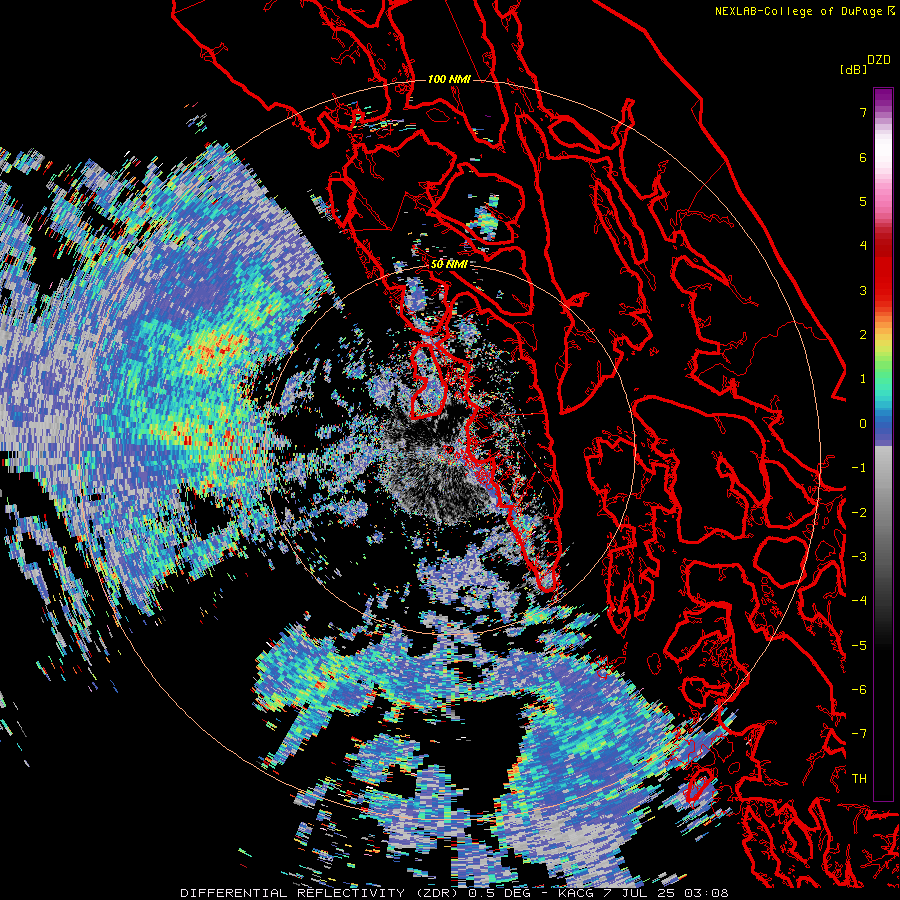Click the 100 NMI range ring label
The height and width of the screenshot is (900, 900).
tap(449, 79)
